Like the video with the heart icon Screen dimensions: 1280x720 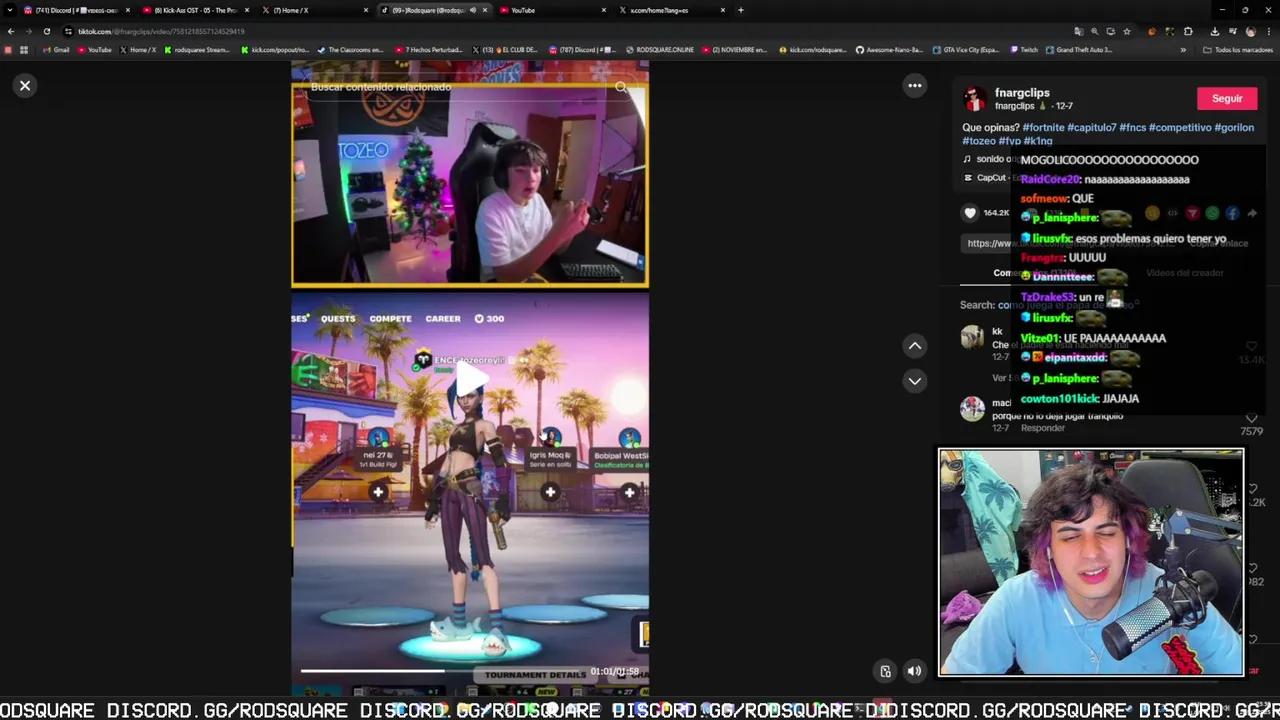click(970, 213)
